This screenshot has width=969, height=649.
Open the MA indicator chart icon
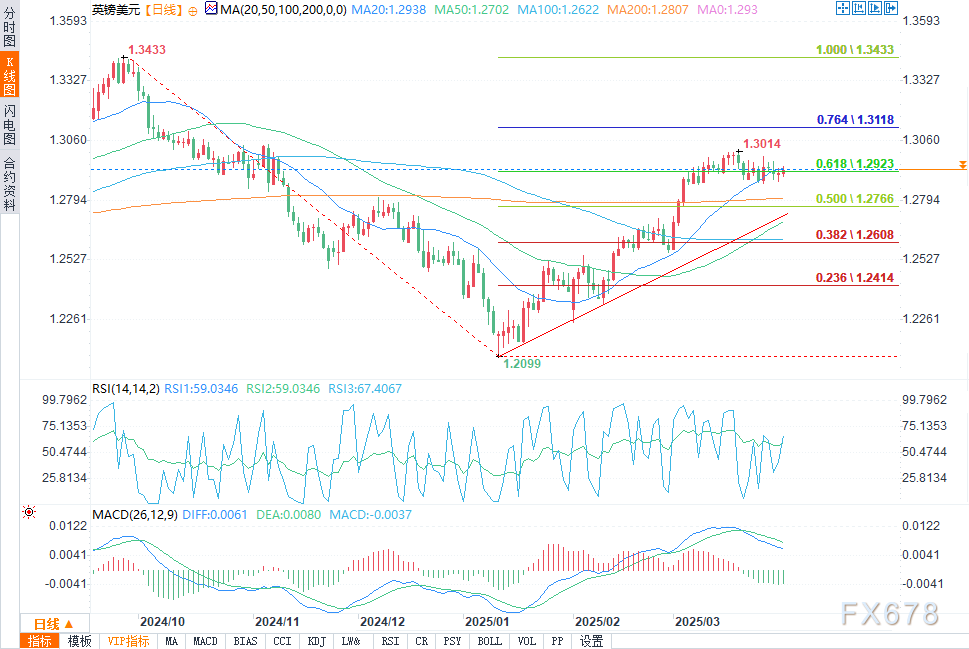point(211,9)
